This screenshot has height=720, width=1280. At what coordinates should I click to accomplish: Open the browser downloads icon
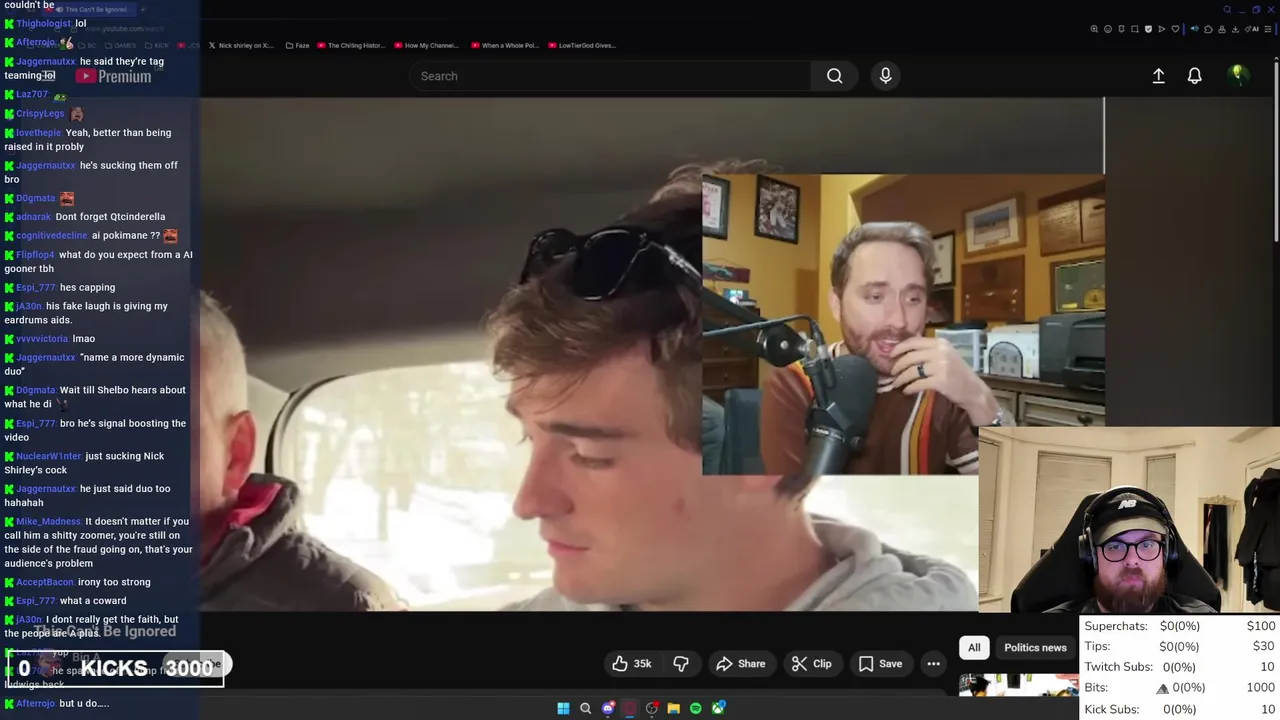click(x=1235, y=29)
